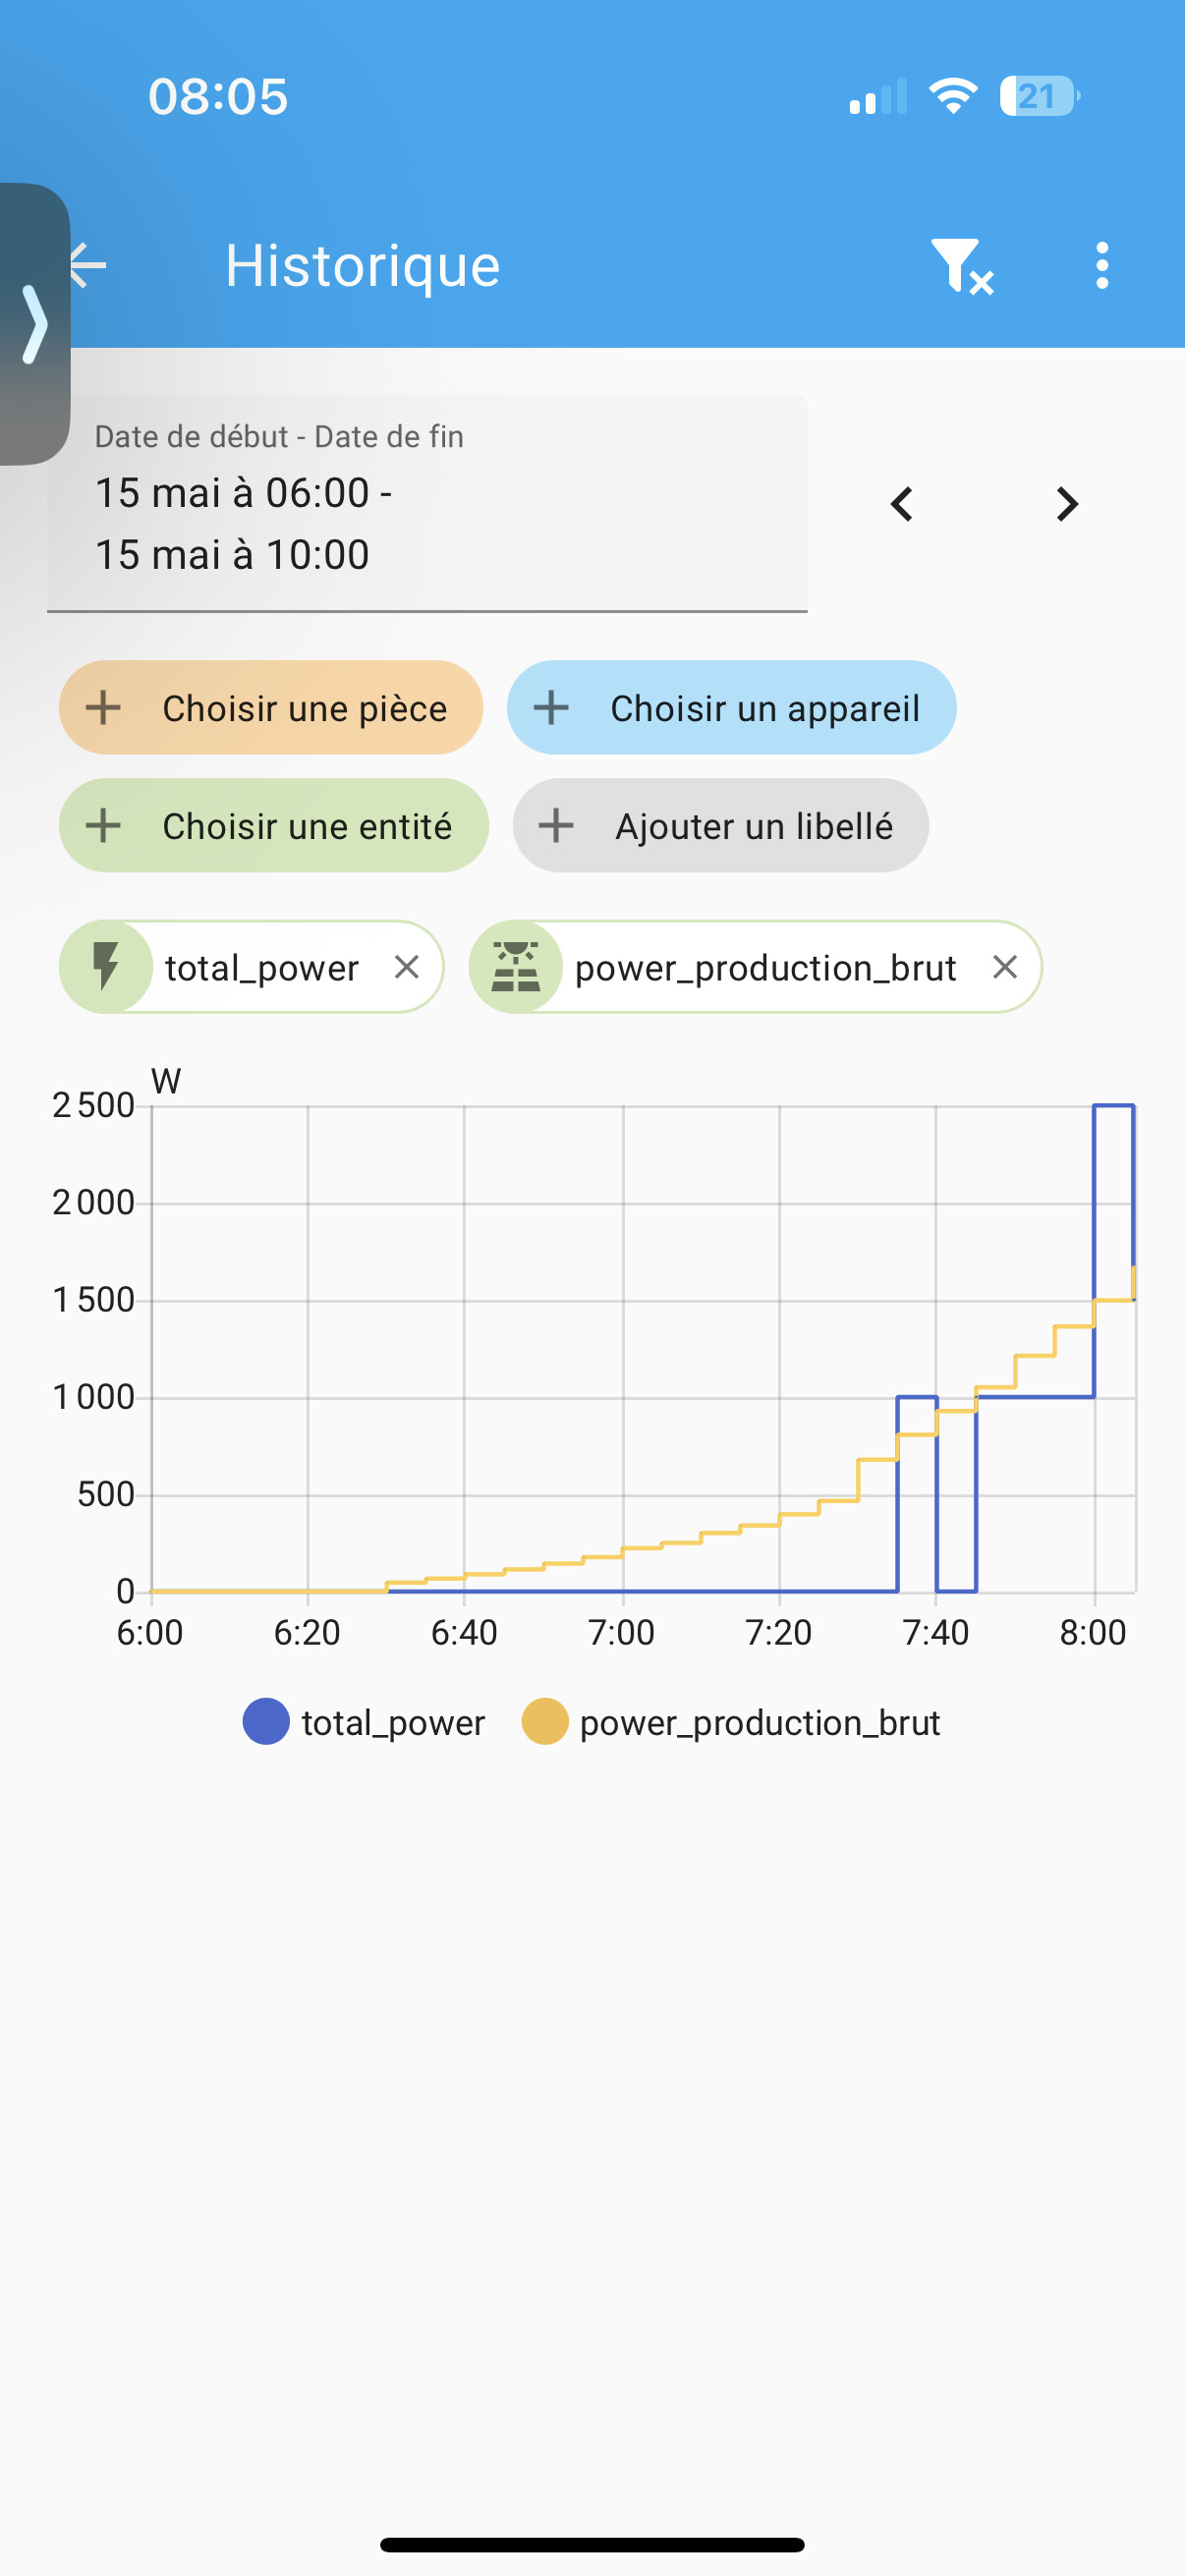1185x2576 pixels.
Task: Tap the solar panel icon on power_production_brut
Action: (516, 967)
